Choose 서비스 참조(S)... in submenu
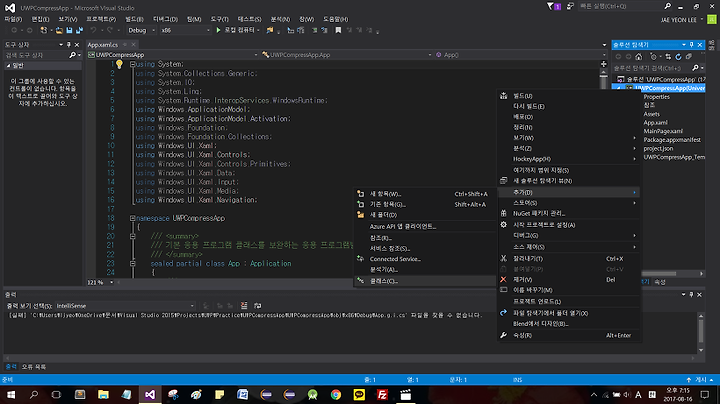720x404 pixels. click(425, 248)
